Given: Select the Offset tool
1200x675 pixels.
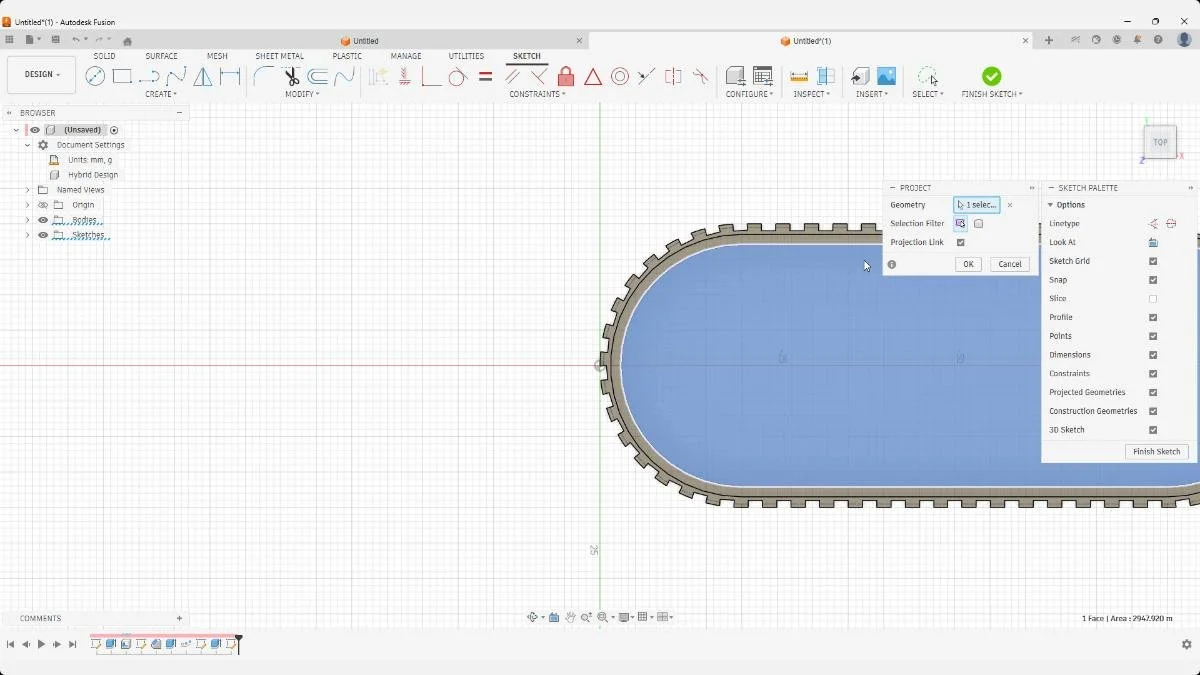Looking at the screenshot, I should pos(318,76).
